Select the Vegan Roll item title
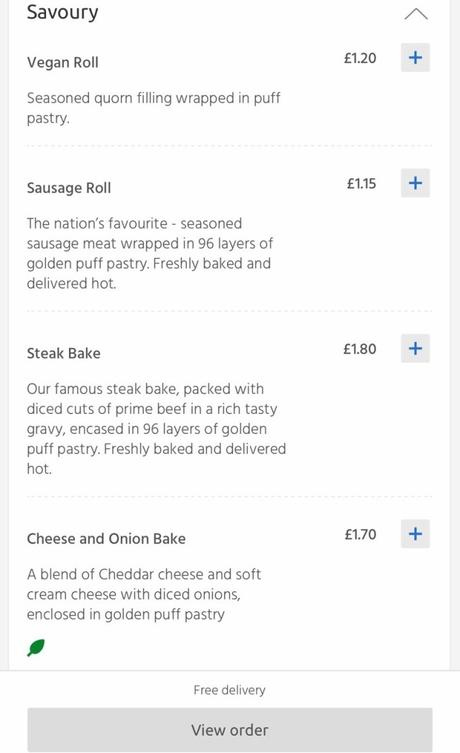The width and height of the screenshot is (460, 753). click(63, 62)
